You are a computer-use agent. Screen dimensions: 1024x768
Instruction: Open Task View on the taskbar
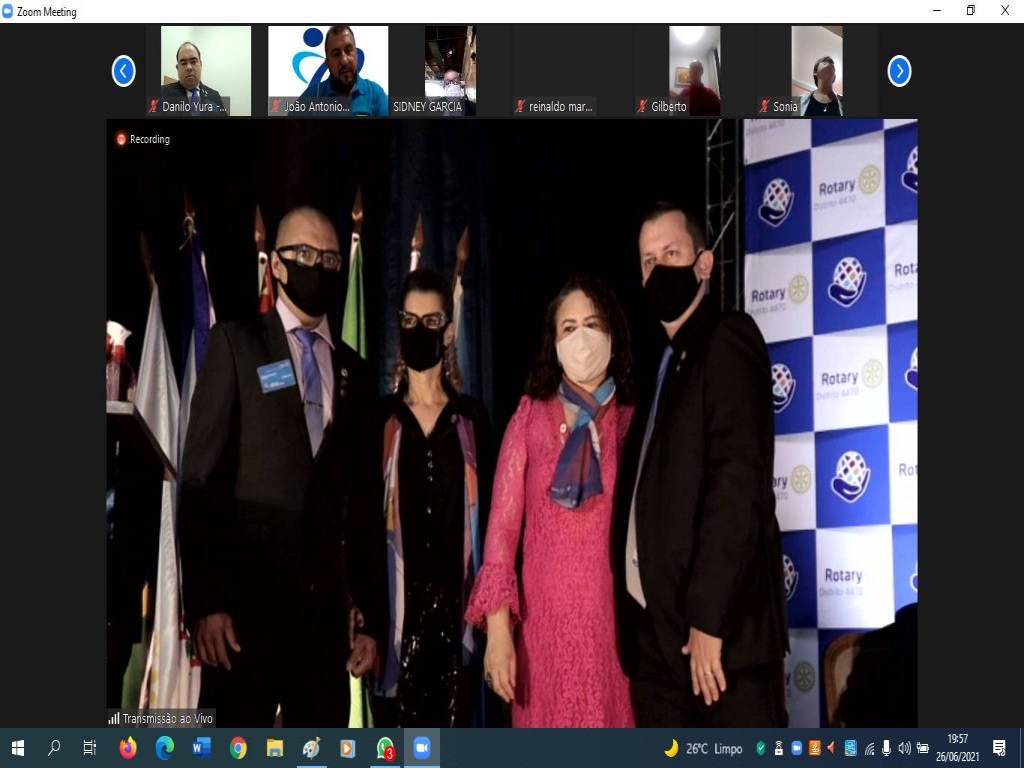pos(90,748)
